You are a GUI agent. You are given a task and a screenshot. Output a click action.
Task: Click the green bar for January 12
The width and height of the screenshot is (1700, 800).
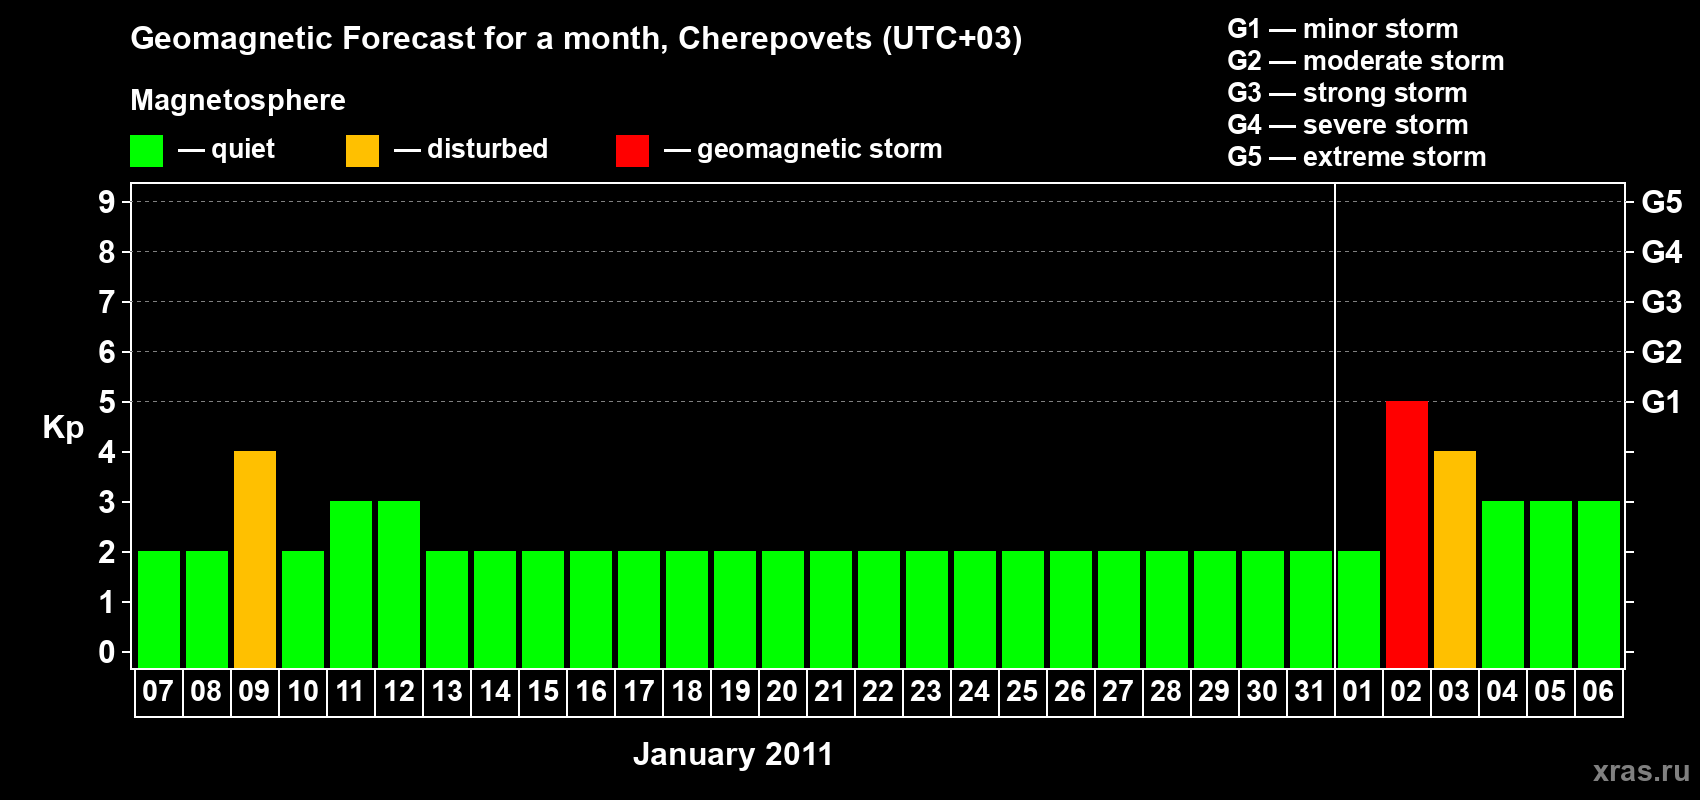click(x=399, y=584)
